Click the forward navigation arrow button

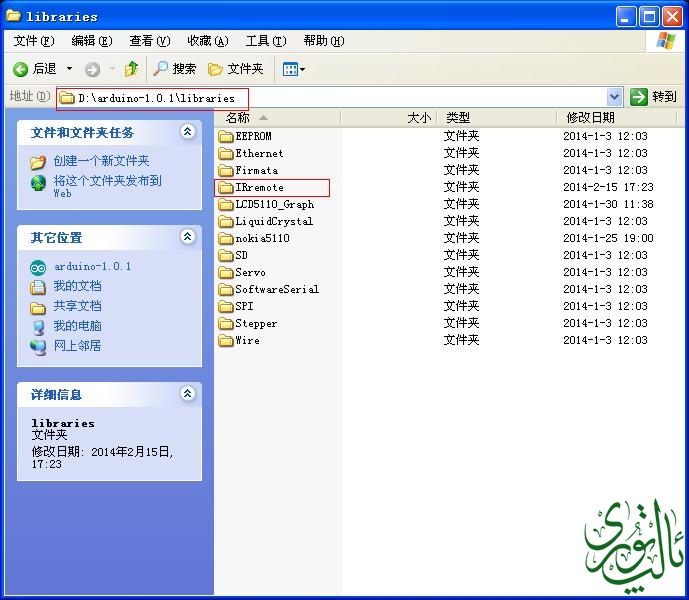click(x=92, y=69)
